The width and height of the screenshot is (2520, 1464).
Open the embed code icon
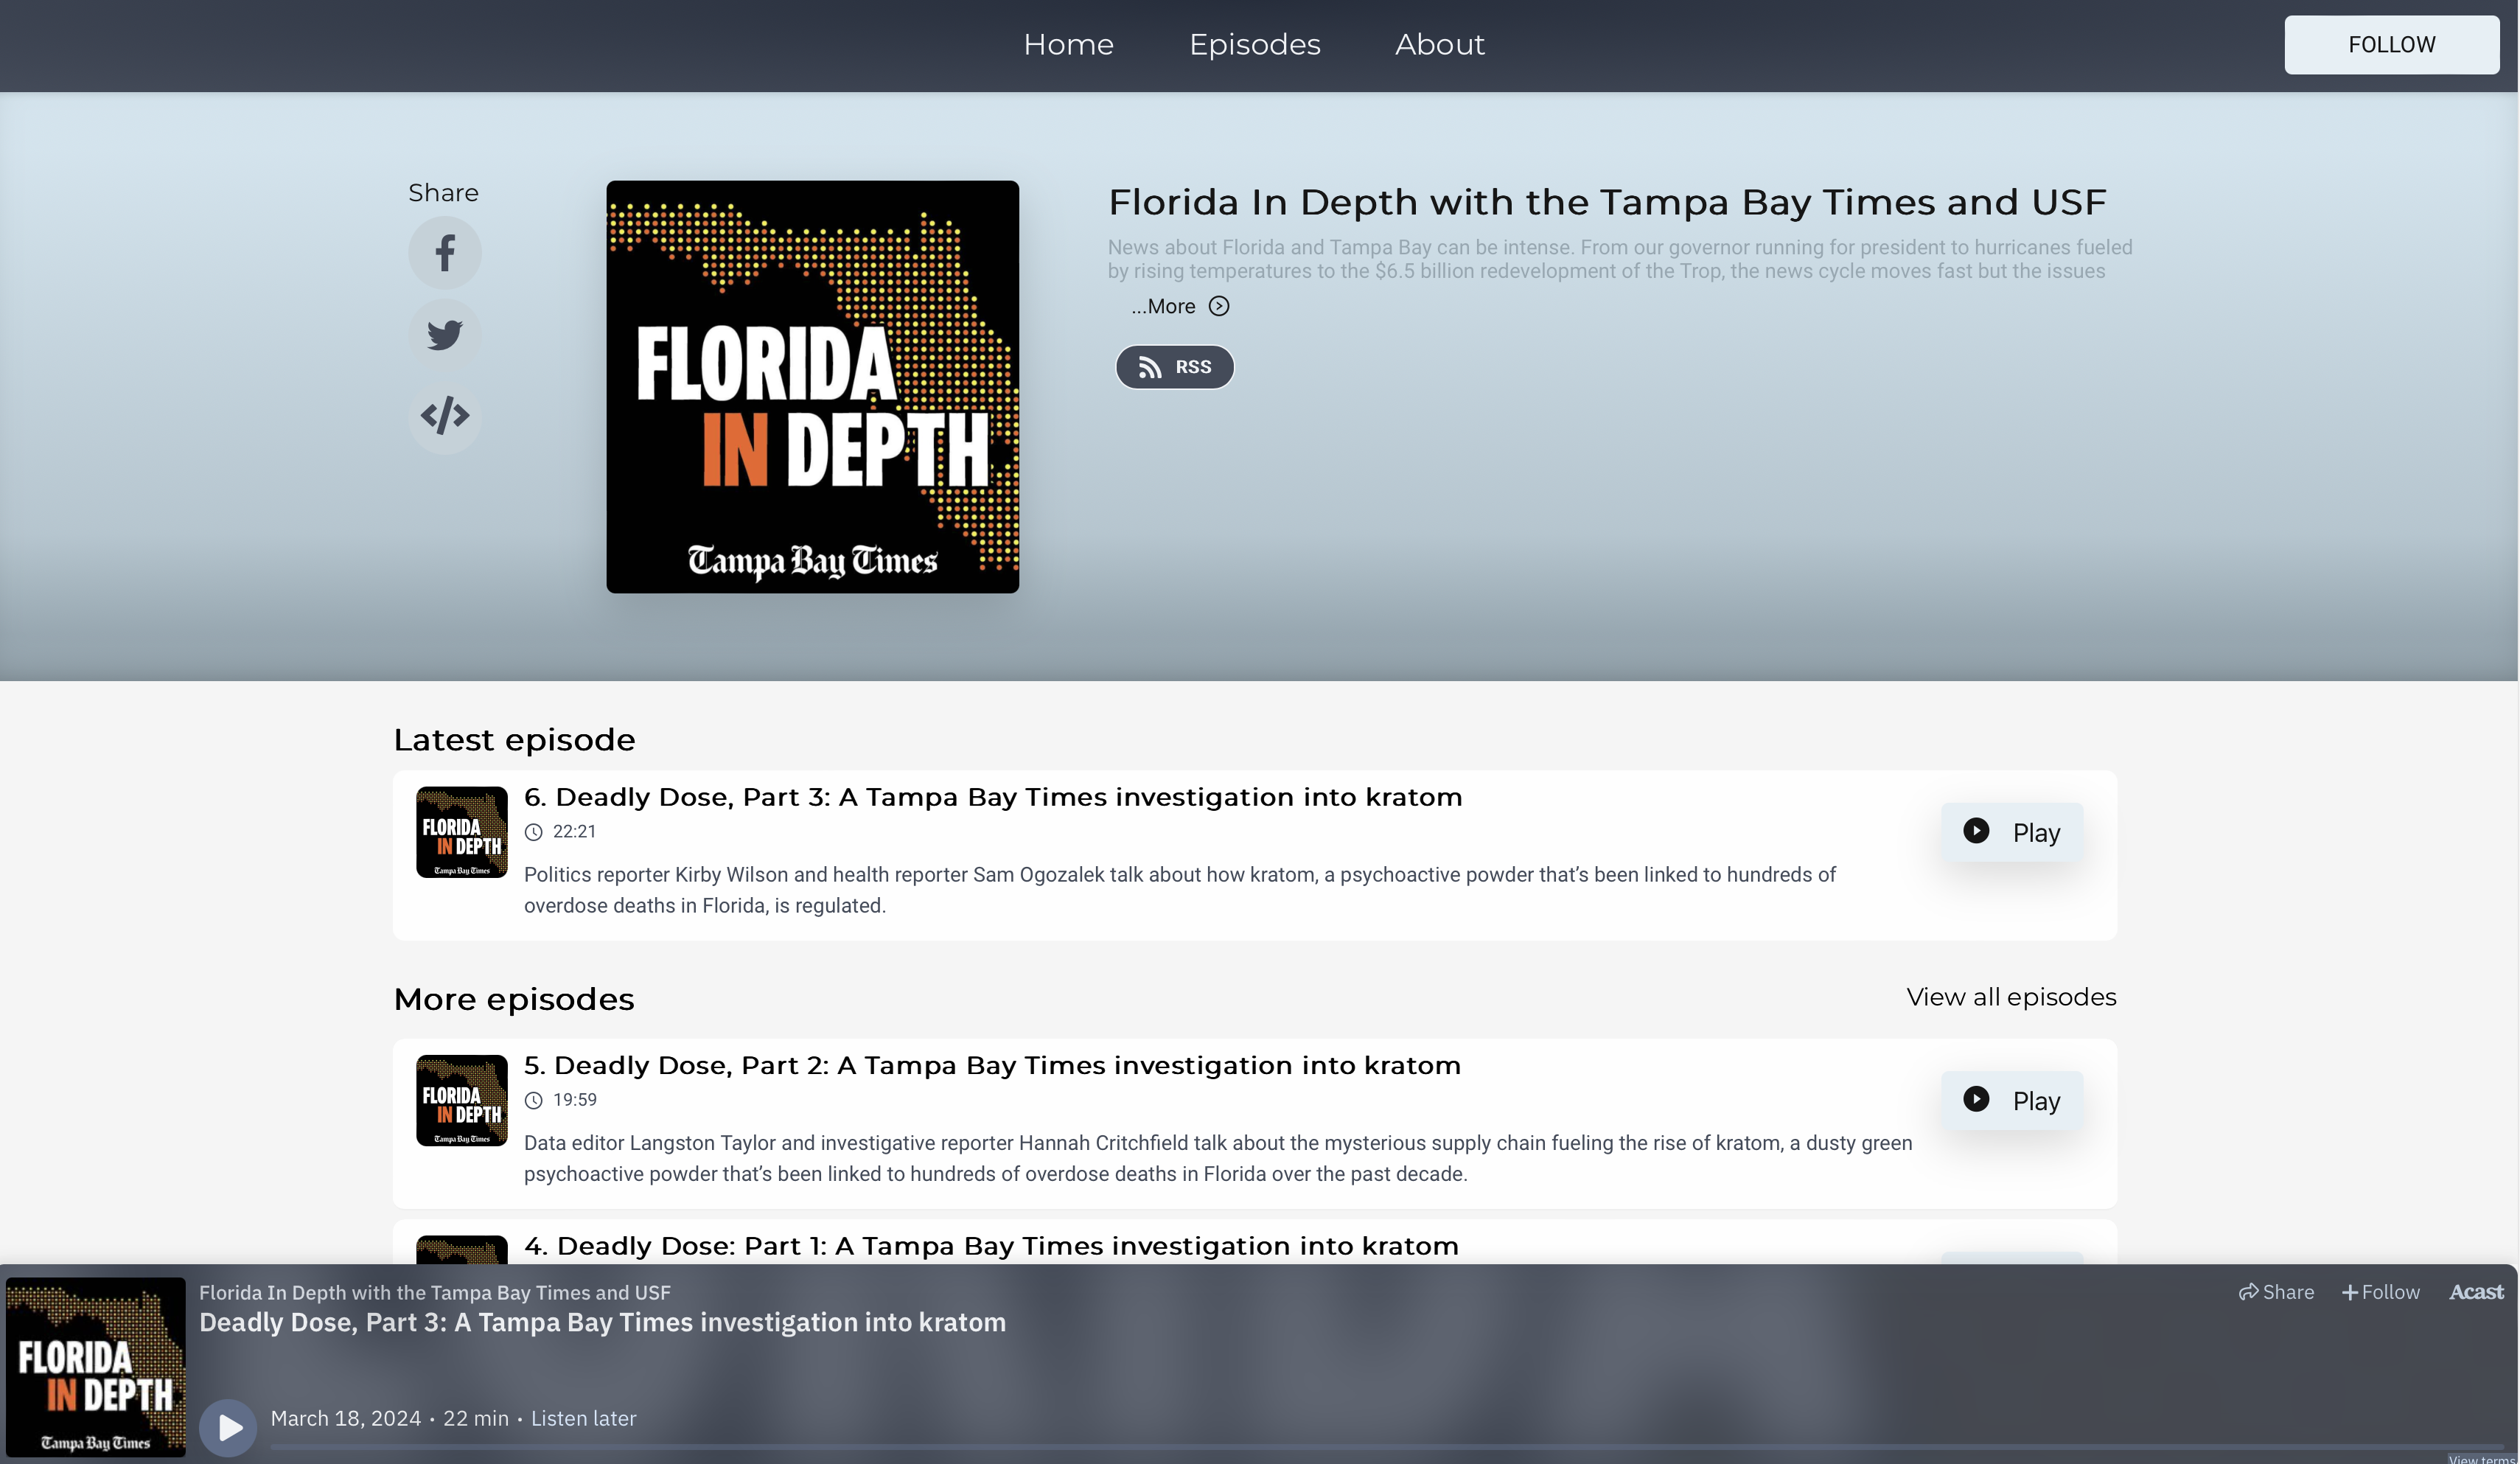point(444,415)
